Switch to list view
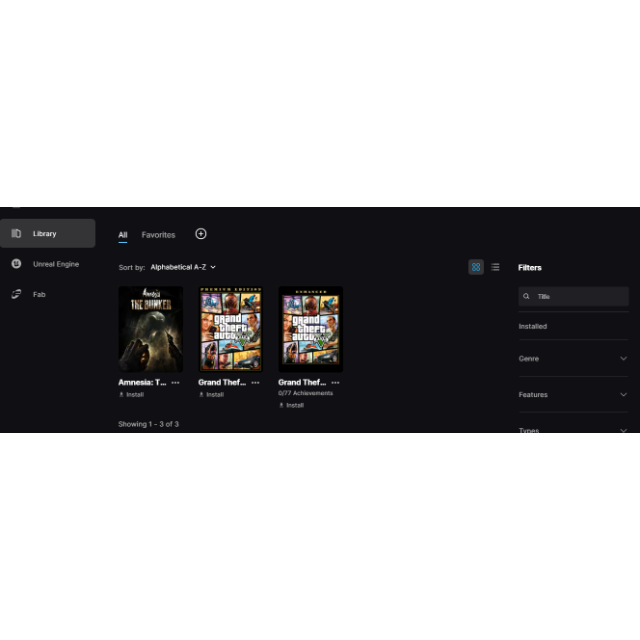 pyautogui.click(x=495, y=267)
